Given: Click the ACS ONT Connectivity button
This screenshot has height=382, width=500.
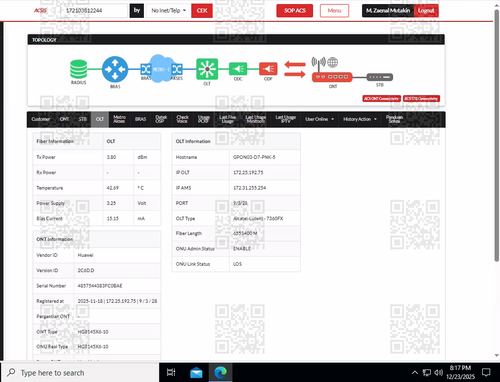Looking at the screenshot, I should [x=381, y=98].
